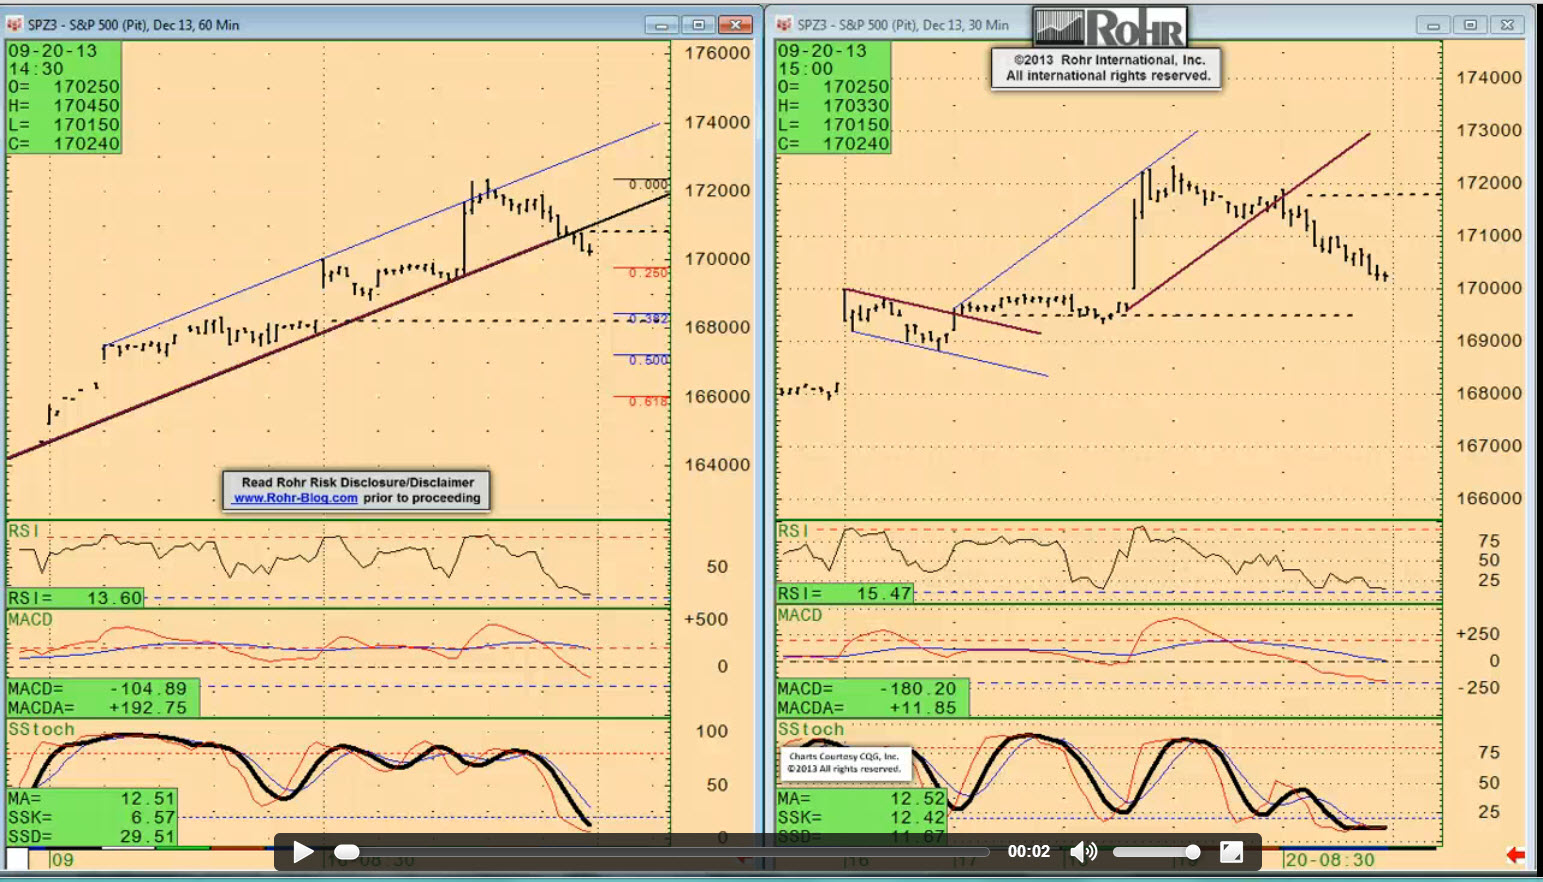Screen dimensions: 1543x882
Task: Select the MACD label in right chart
Action: 799,615
